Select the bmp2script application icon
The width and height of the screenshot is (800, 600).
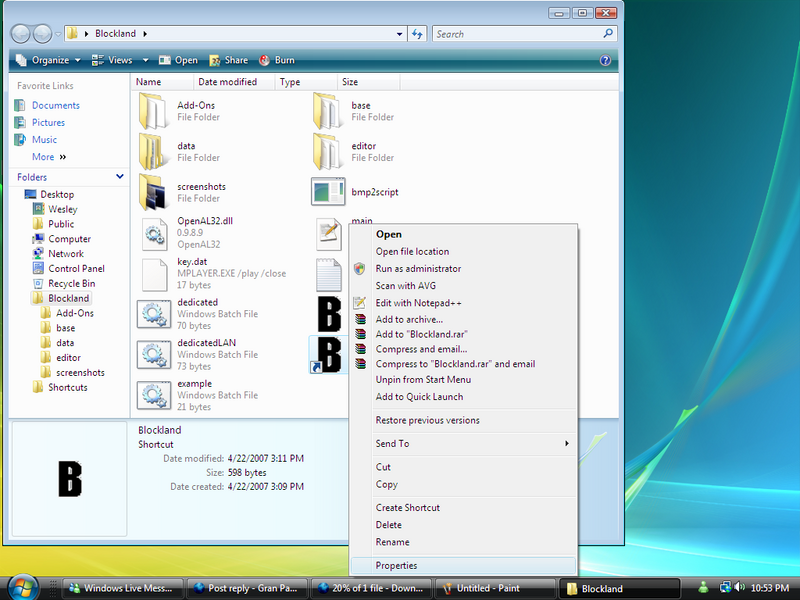coord(328,191)
